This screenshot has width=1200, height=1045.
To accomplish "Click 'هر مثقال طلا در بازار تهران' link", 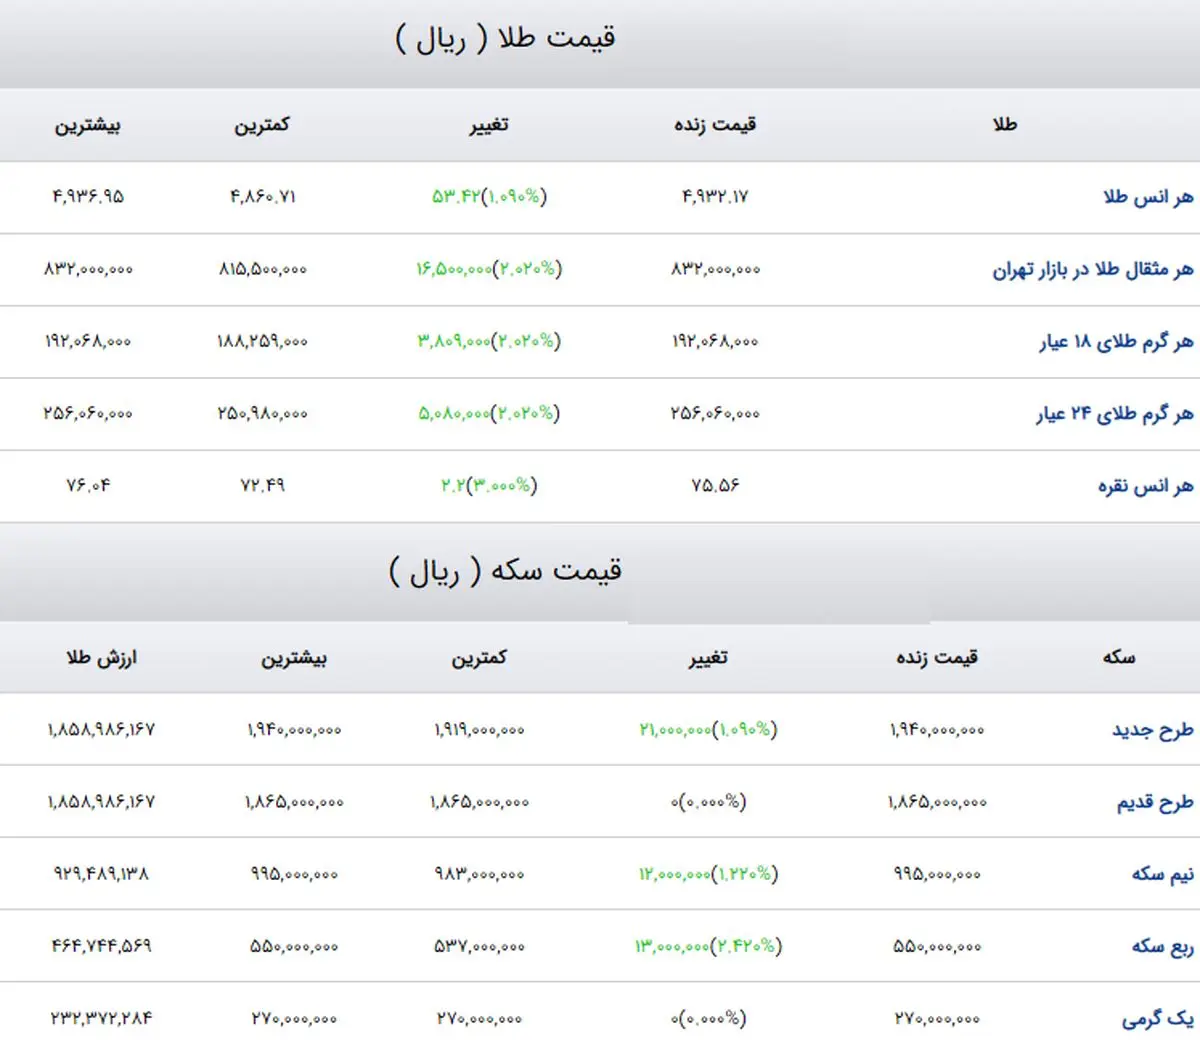I will pos(1092,270).
